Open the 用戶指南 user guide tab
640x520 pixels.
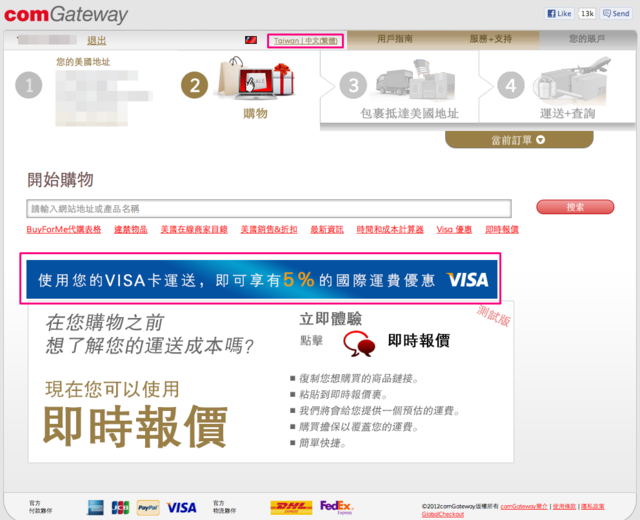[x=395, y=39]
